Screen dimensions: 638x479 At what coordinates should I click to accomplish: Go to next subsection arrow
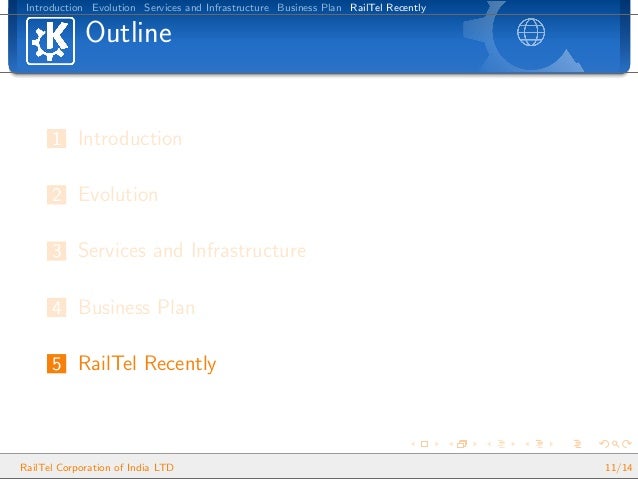pyautogui.click(x=513, y=444)
